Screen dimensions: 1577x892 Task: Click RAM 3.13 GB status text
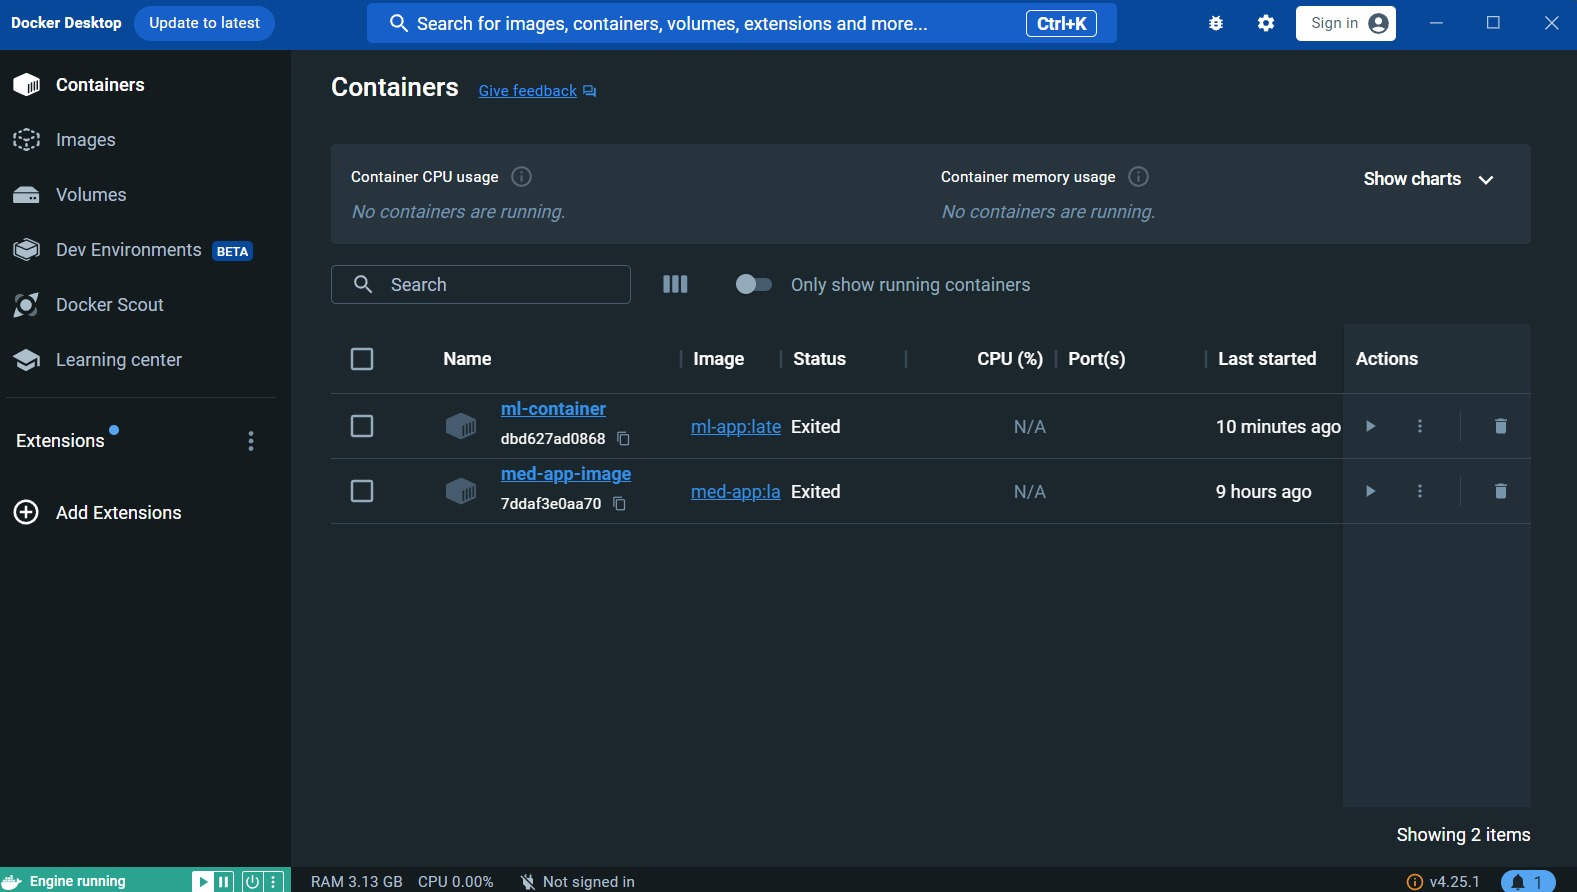357,882
